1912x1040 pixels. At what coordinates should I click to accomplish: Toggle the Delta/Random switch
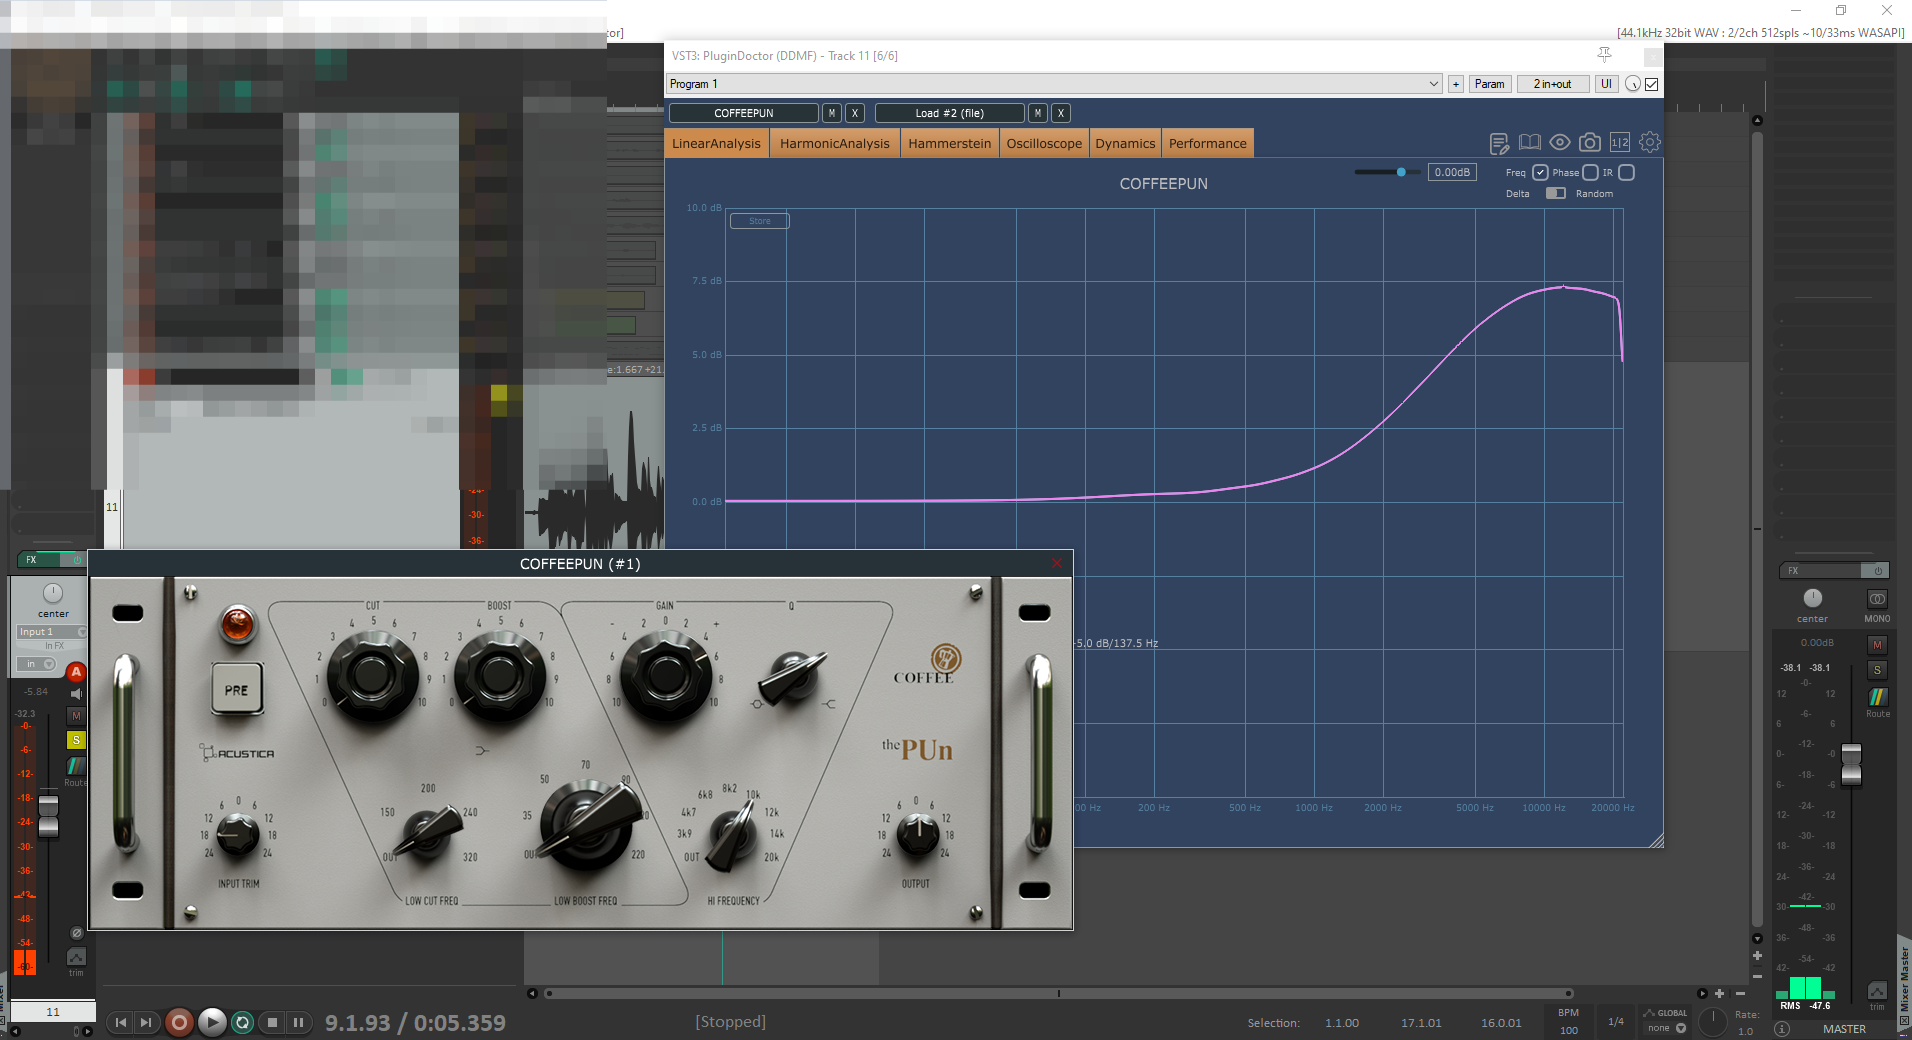(x=1556, y=193)
